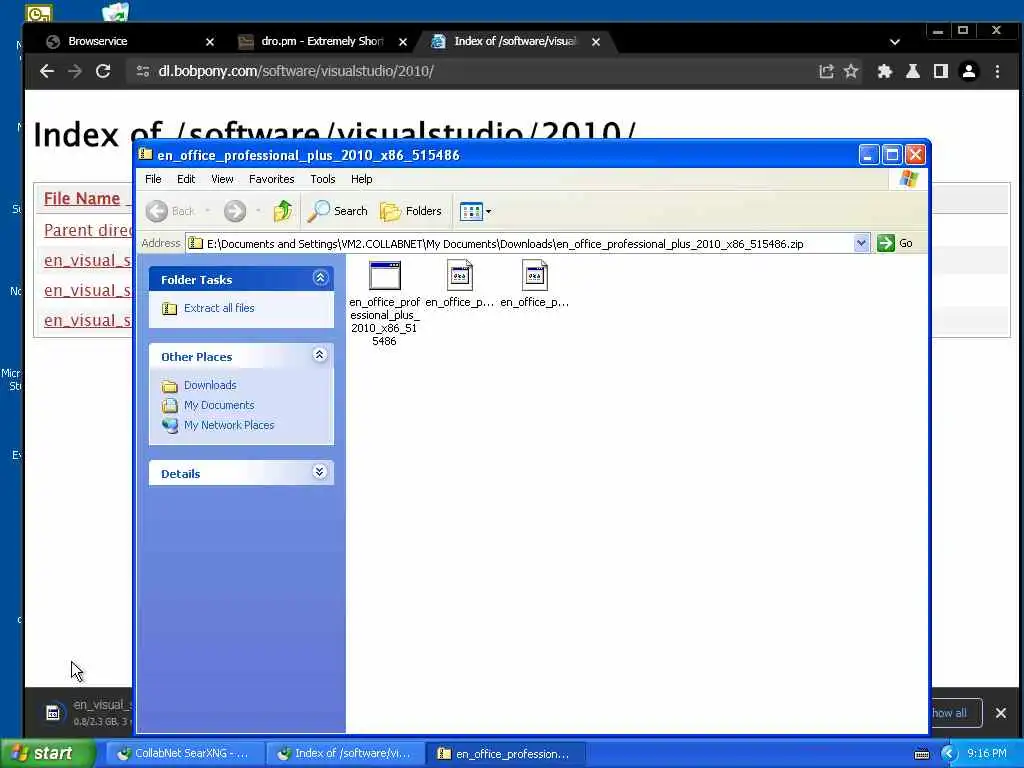The image size is (1024, 768).
Task: Collapse the Folder Tasks panel
Action: pyautogui.click(x=320, y=278)
